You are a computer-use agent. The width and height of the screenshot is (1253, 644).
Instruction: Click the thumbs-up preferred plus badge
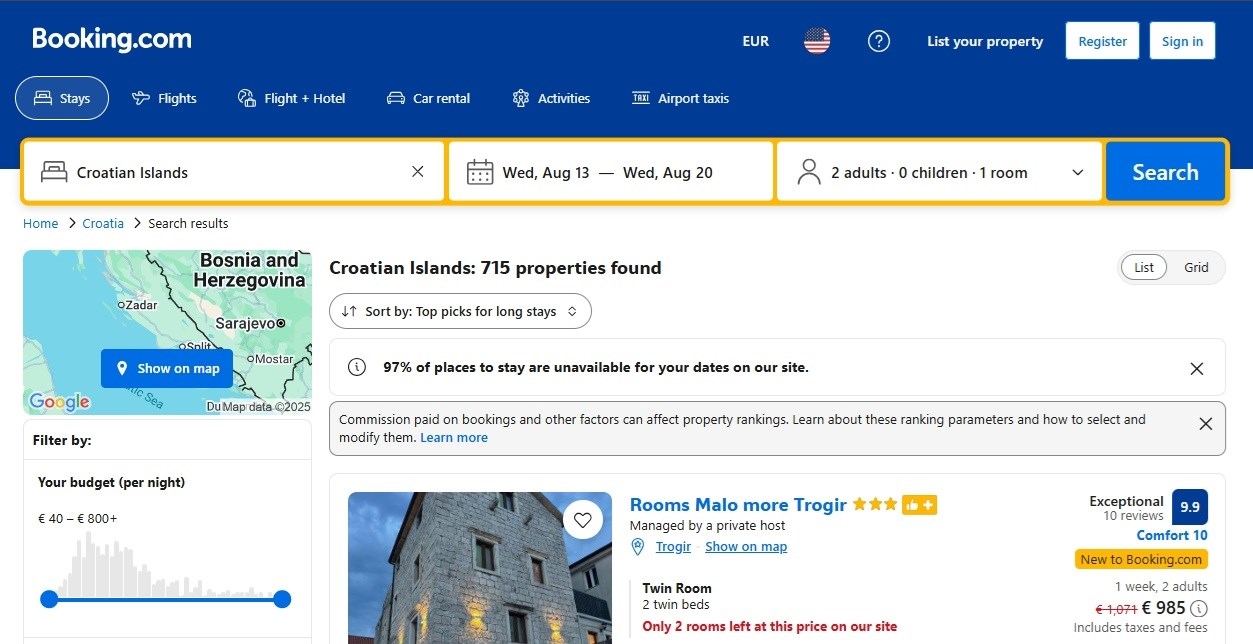(919, 505)
